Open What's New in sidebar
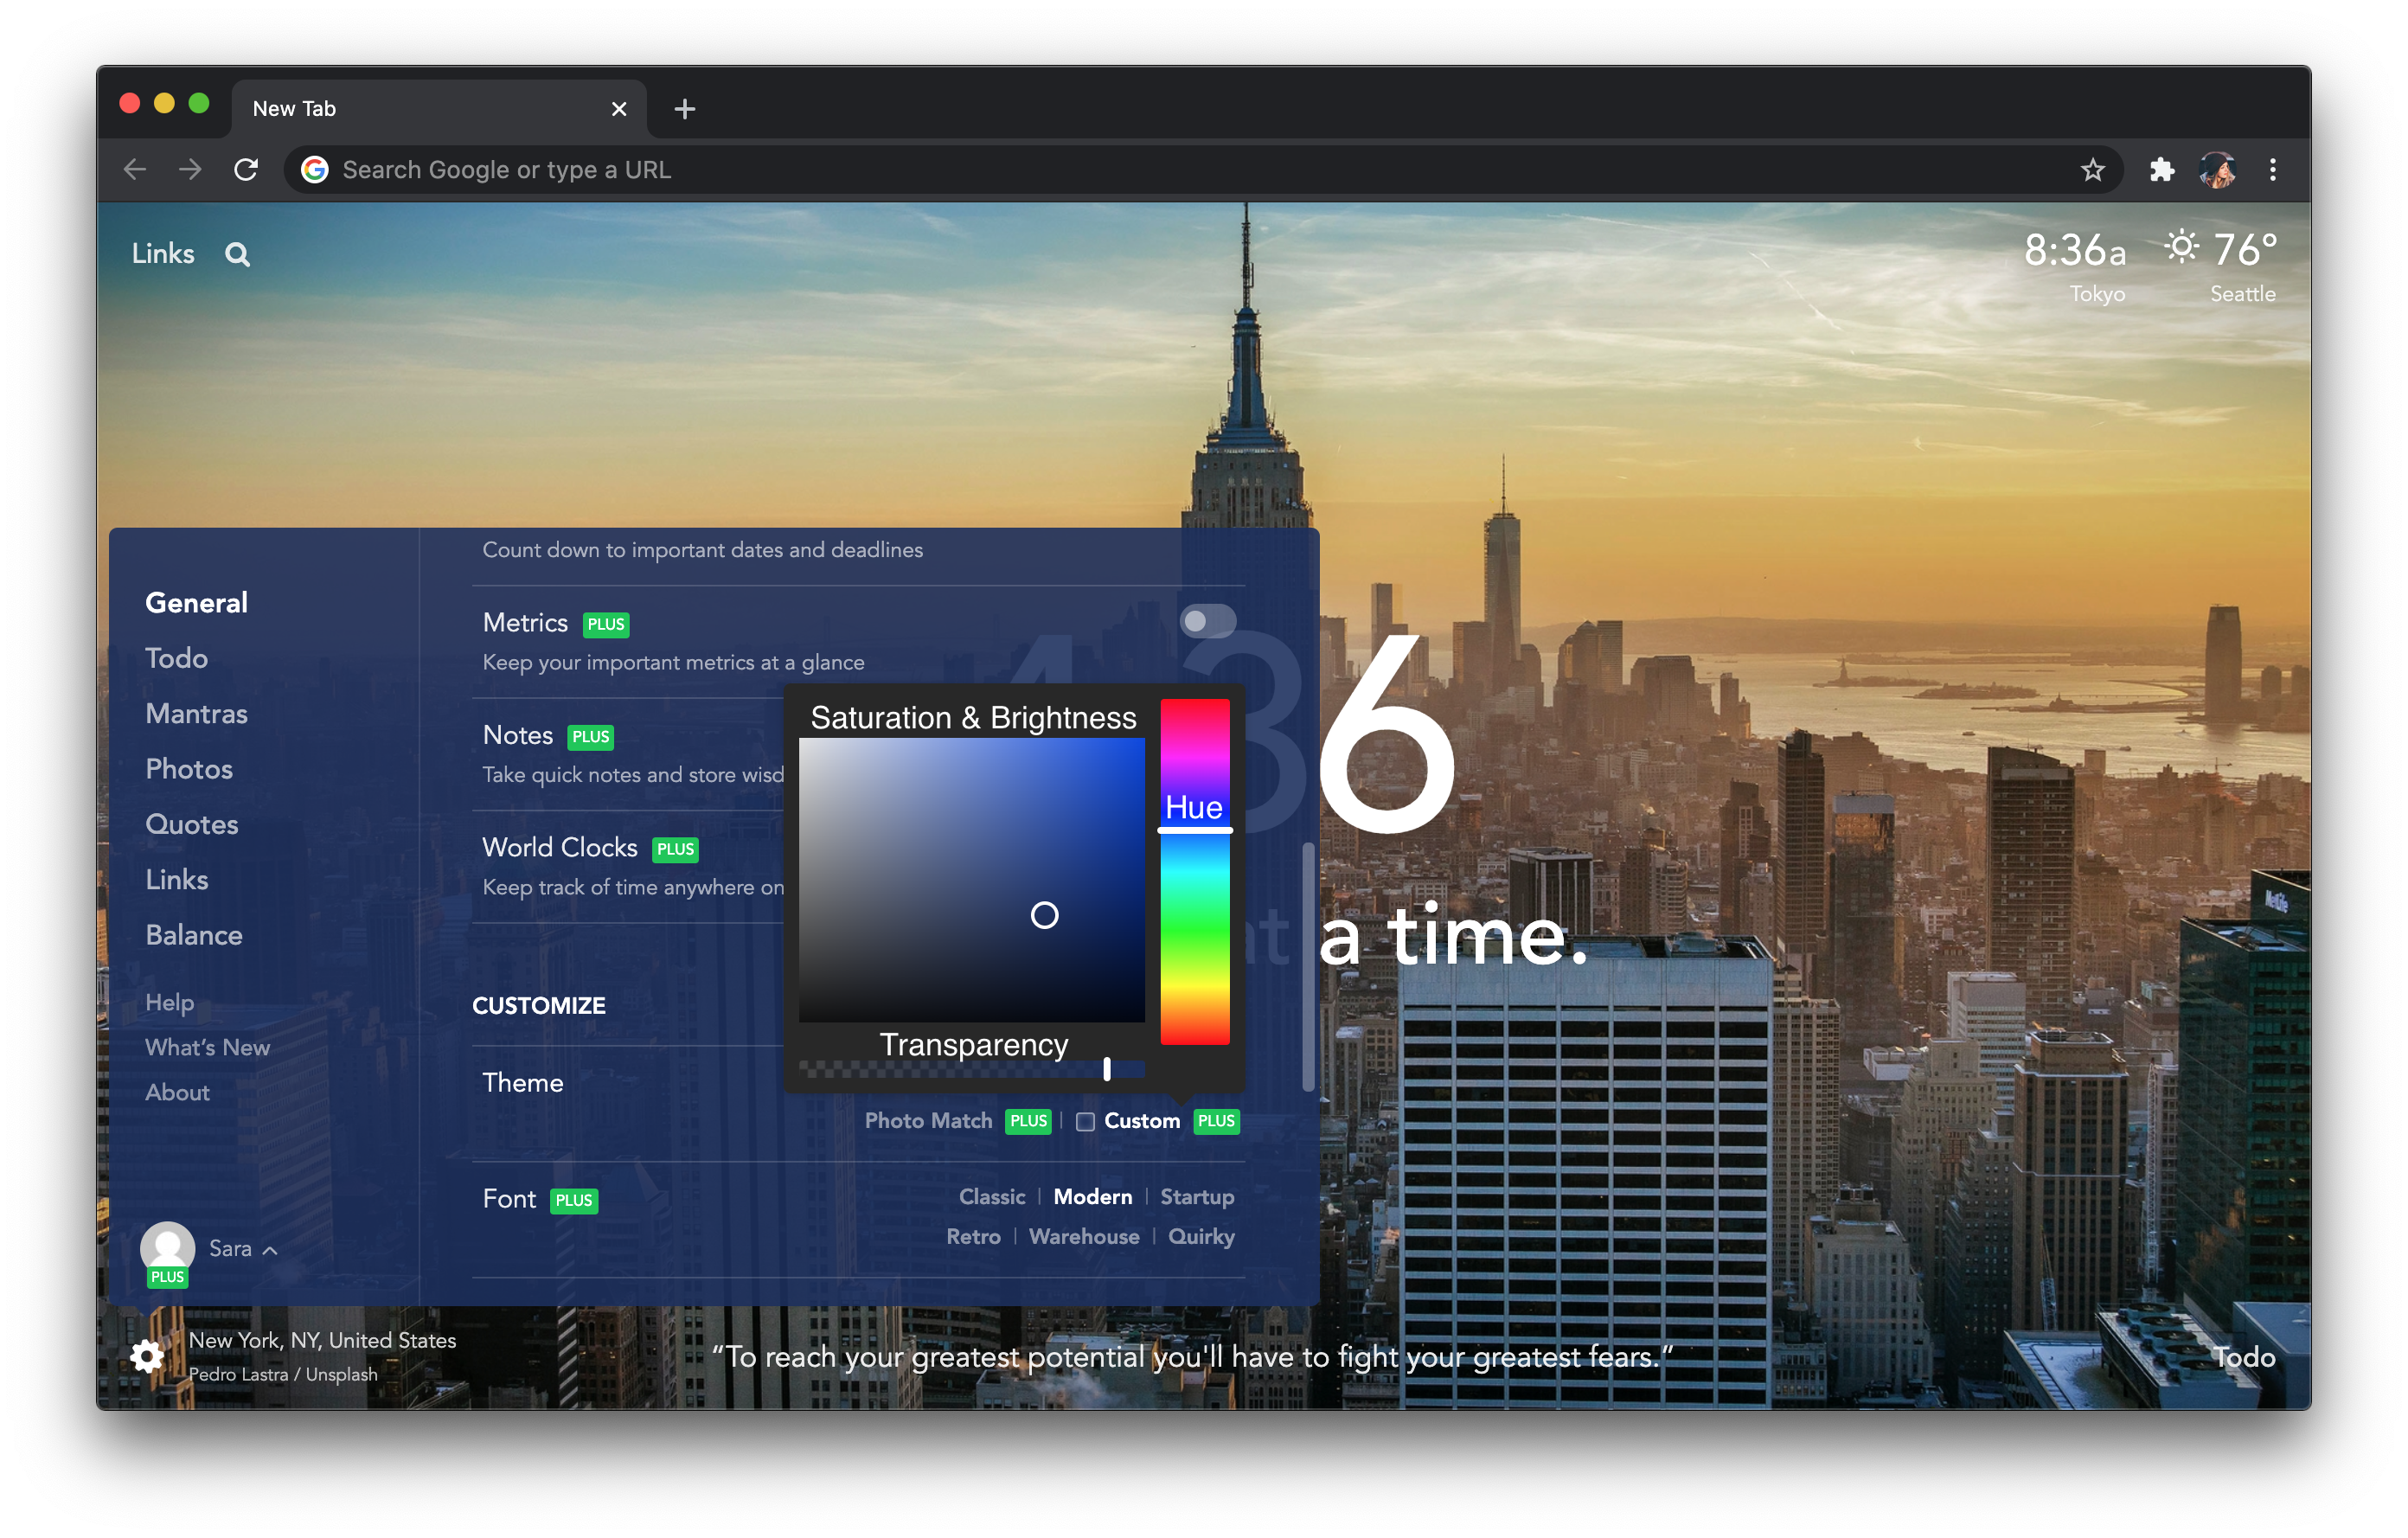2408x1538 pixels. tap(207, 1047)
